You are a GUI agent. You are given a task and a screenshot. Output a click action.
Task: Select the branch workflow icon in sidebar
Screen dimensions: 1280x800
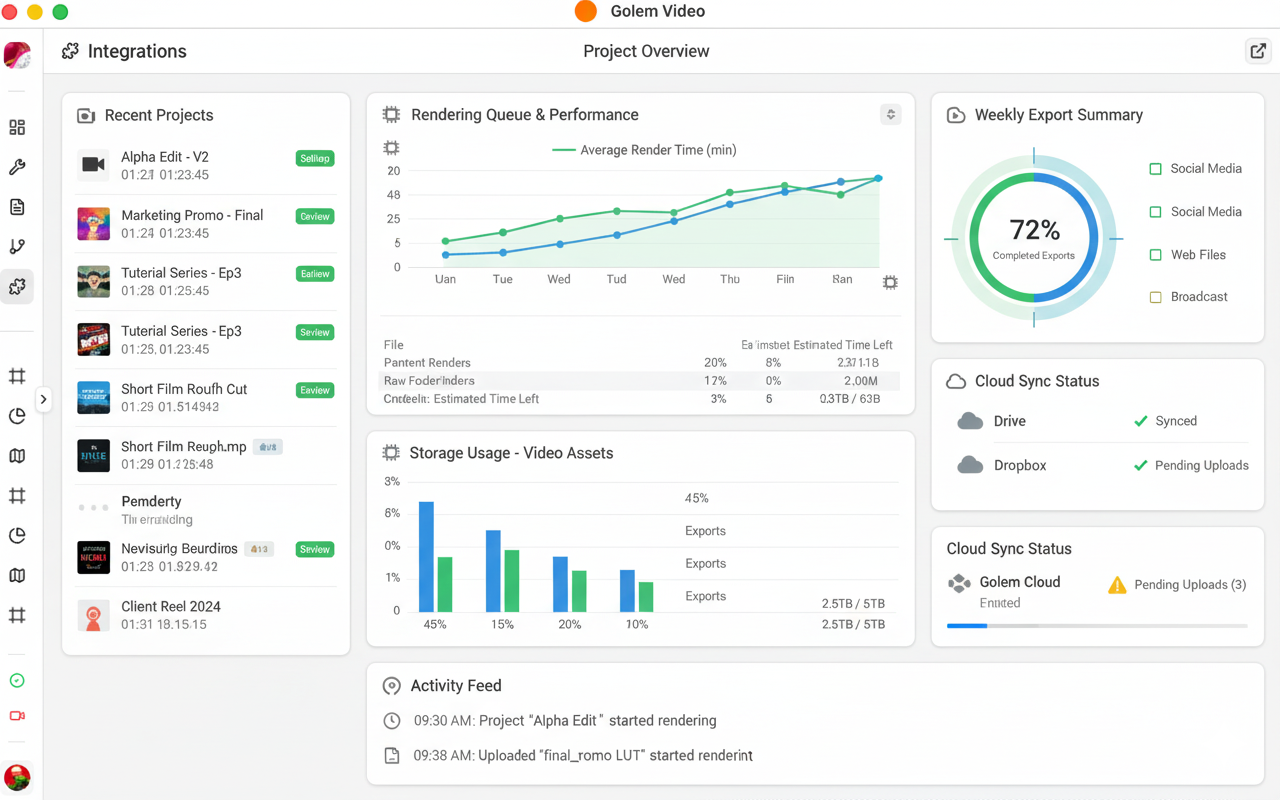[x=17, y=247]
